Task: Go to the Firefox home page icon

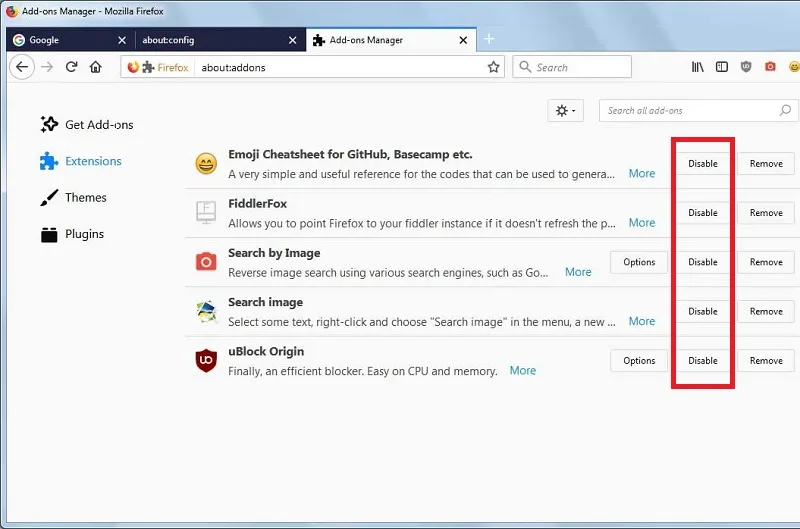Action: click(95, 67)
